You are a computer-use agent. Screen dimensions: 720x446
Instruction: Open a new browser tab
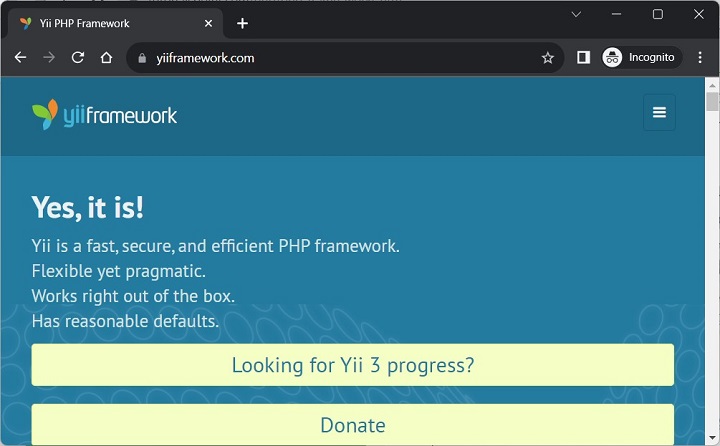(242, 23)
